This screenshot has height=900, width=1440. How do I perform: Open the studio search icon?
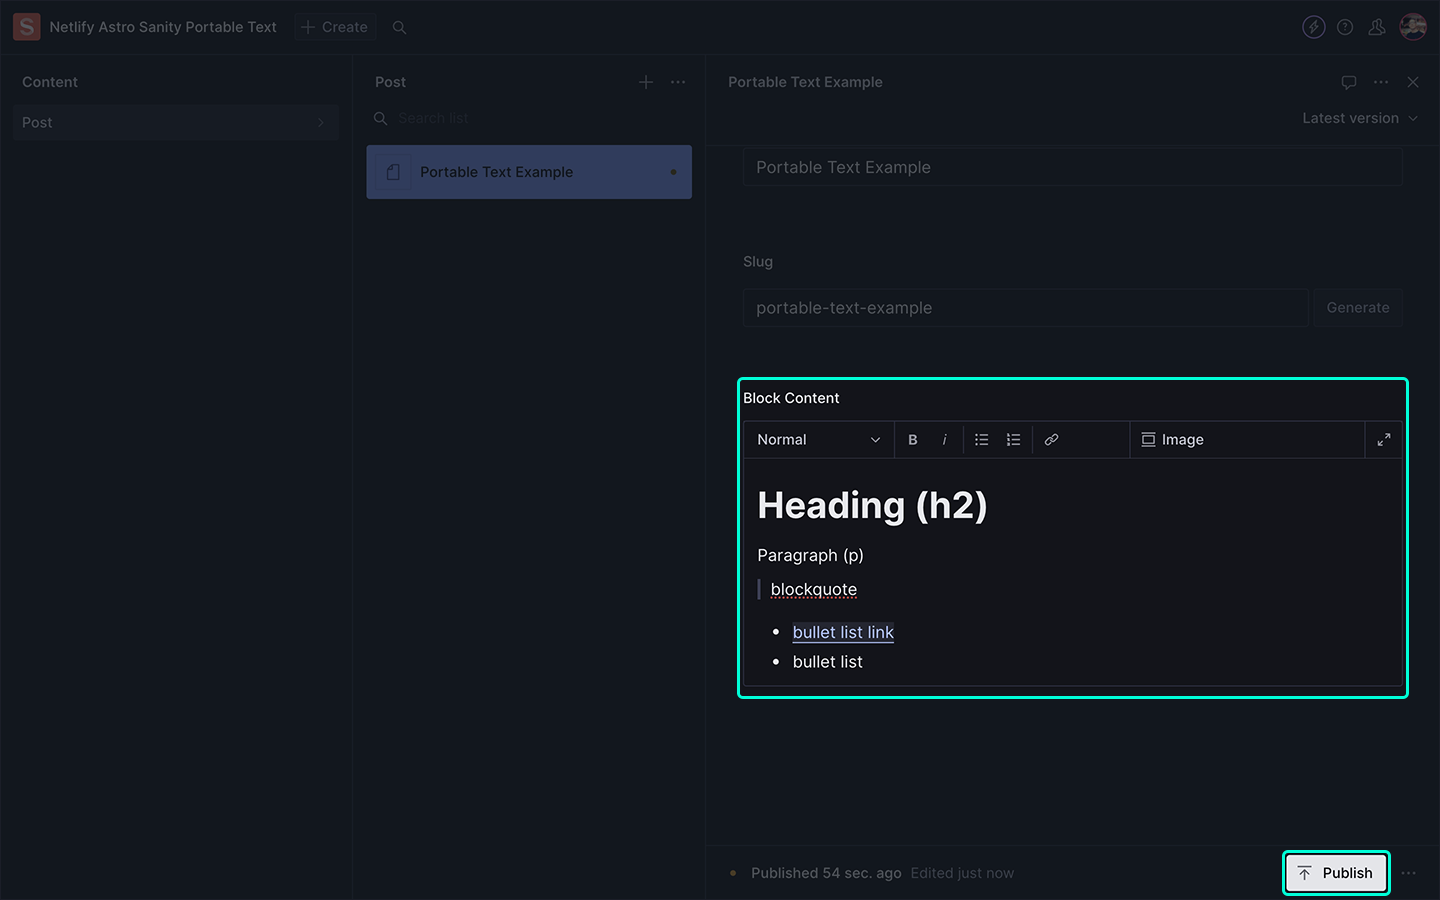pos(399,27)
